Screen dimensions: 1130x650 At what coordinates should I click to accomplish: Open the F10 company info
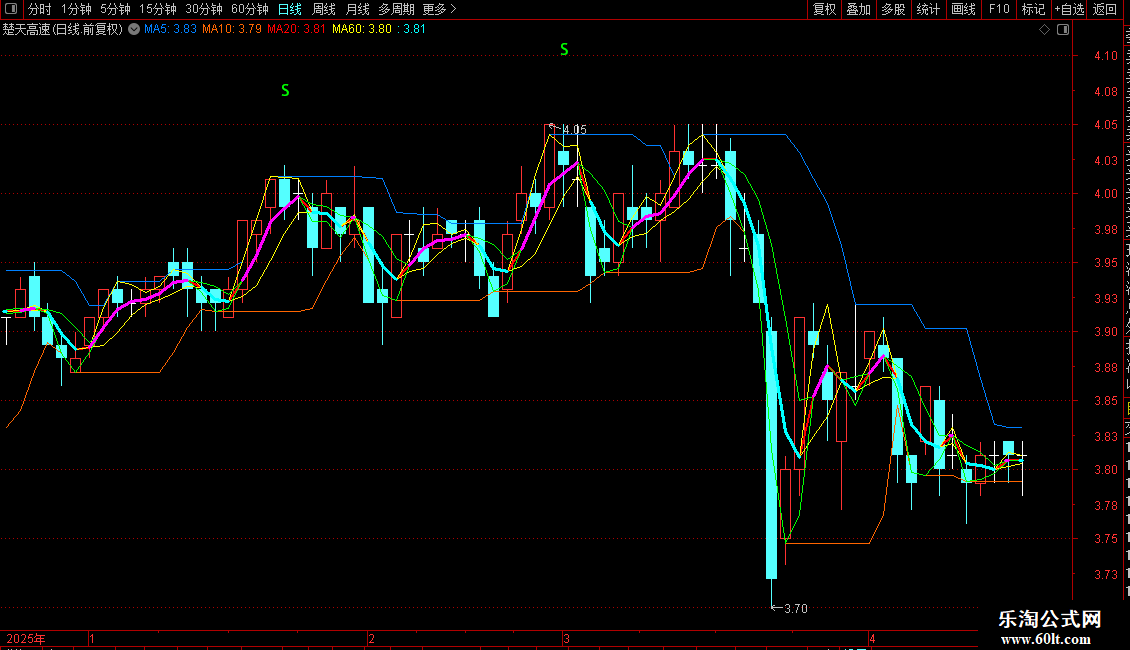tap(999, 9)
